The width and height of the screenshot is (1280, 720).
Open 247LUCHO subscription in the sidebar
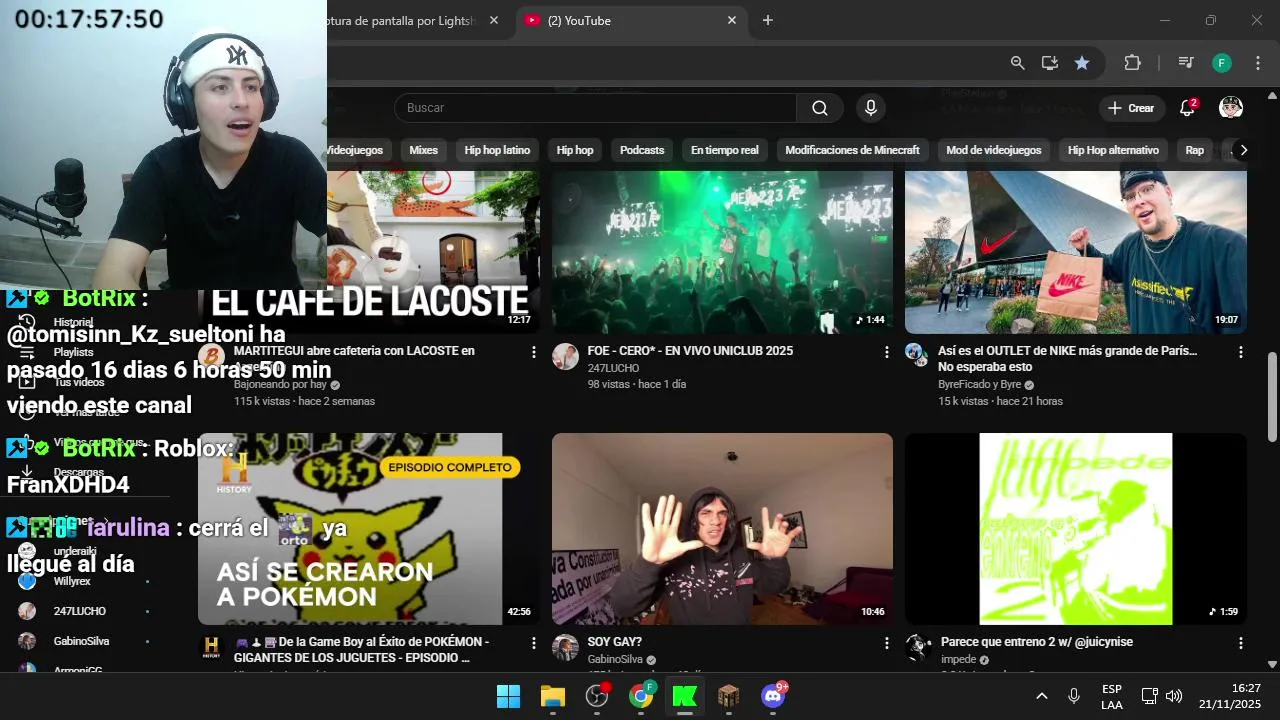80,611
